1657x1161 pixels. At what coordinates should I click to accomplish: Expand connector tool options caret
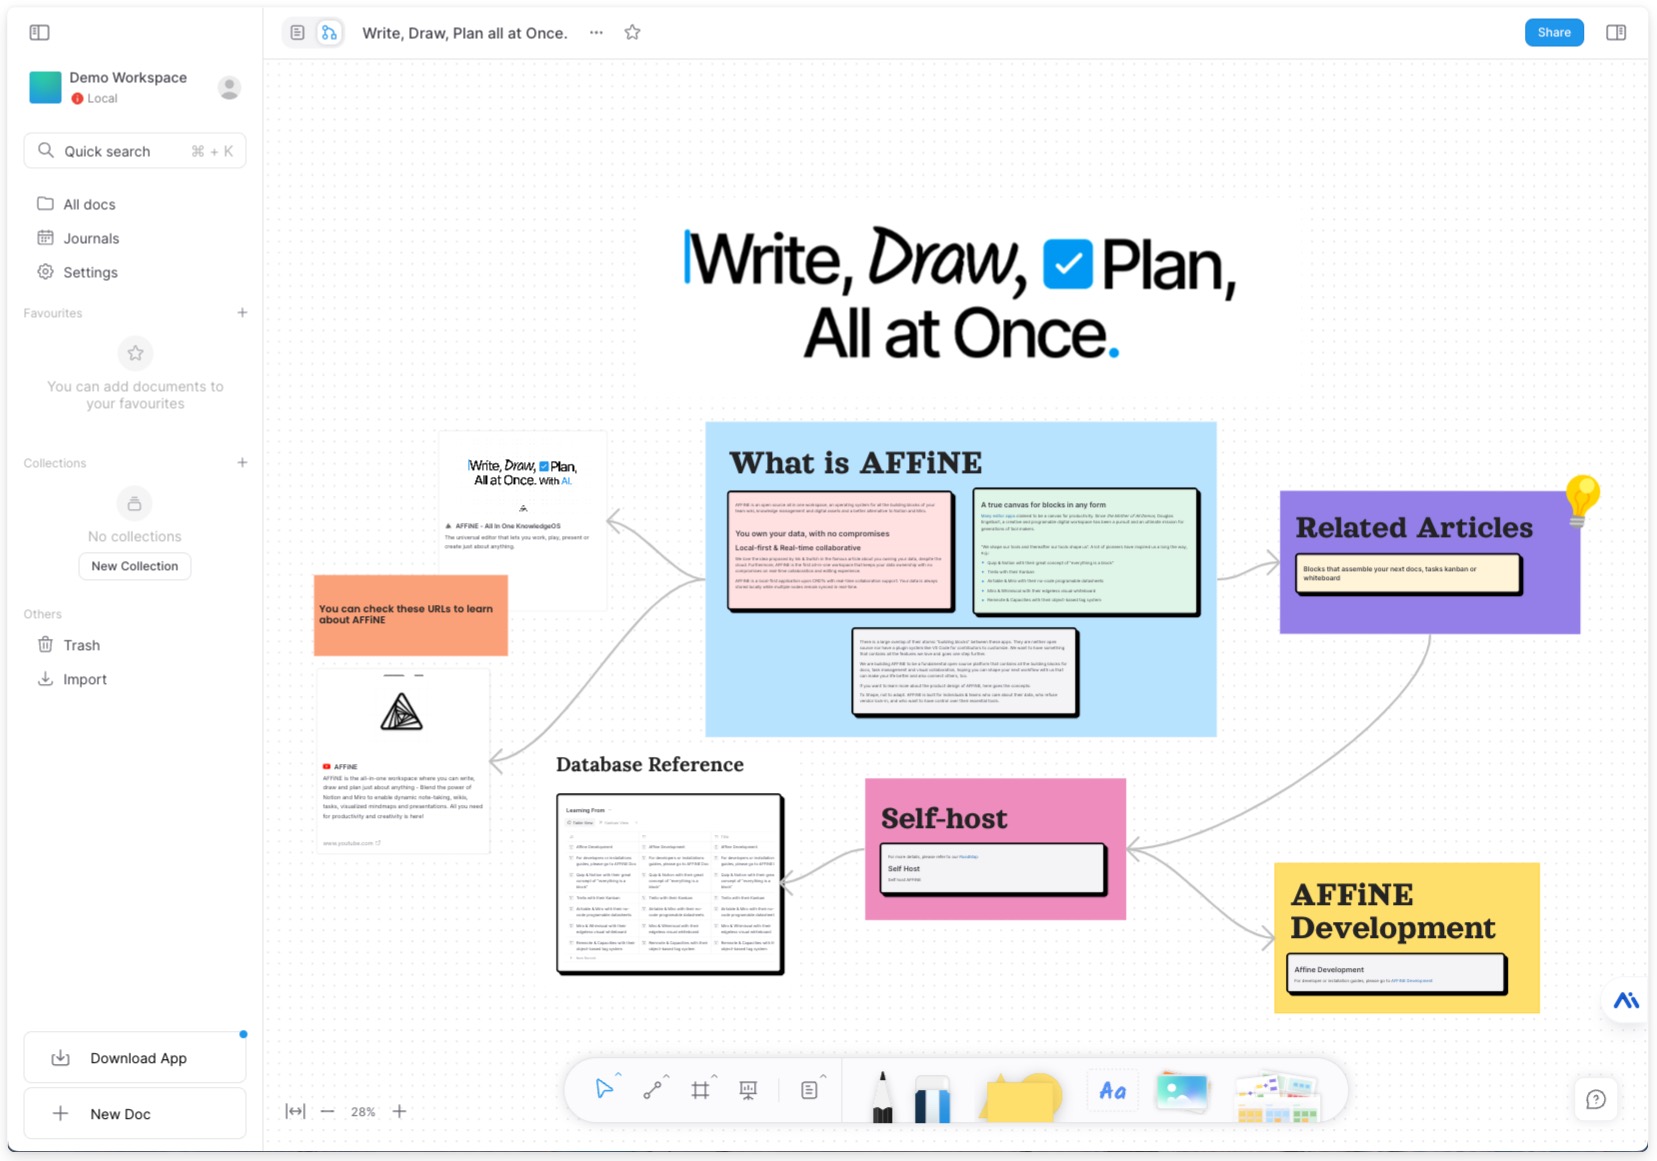pyautogui.click(x=666, y=1077)
